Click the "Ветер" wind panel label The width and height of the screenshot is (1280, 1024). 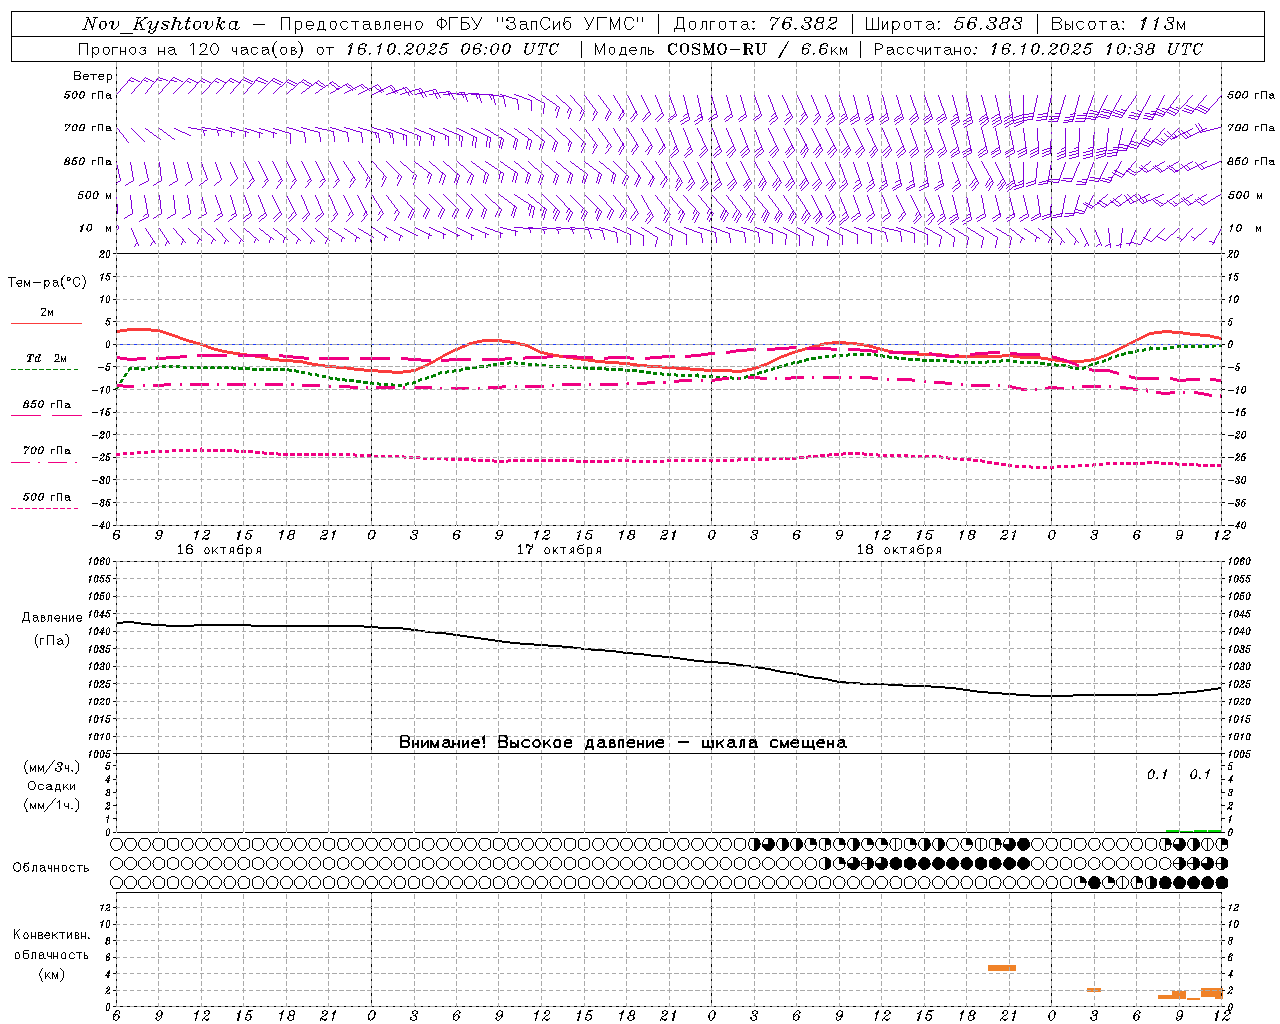[x=93, y=76]
